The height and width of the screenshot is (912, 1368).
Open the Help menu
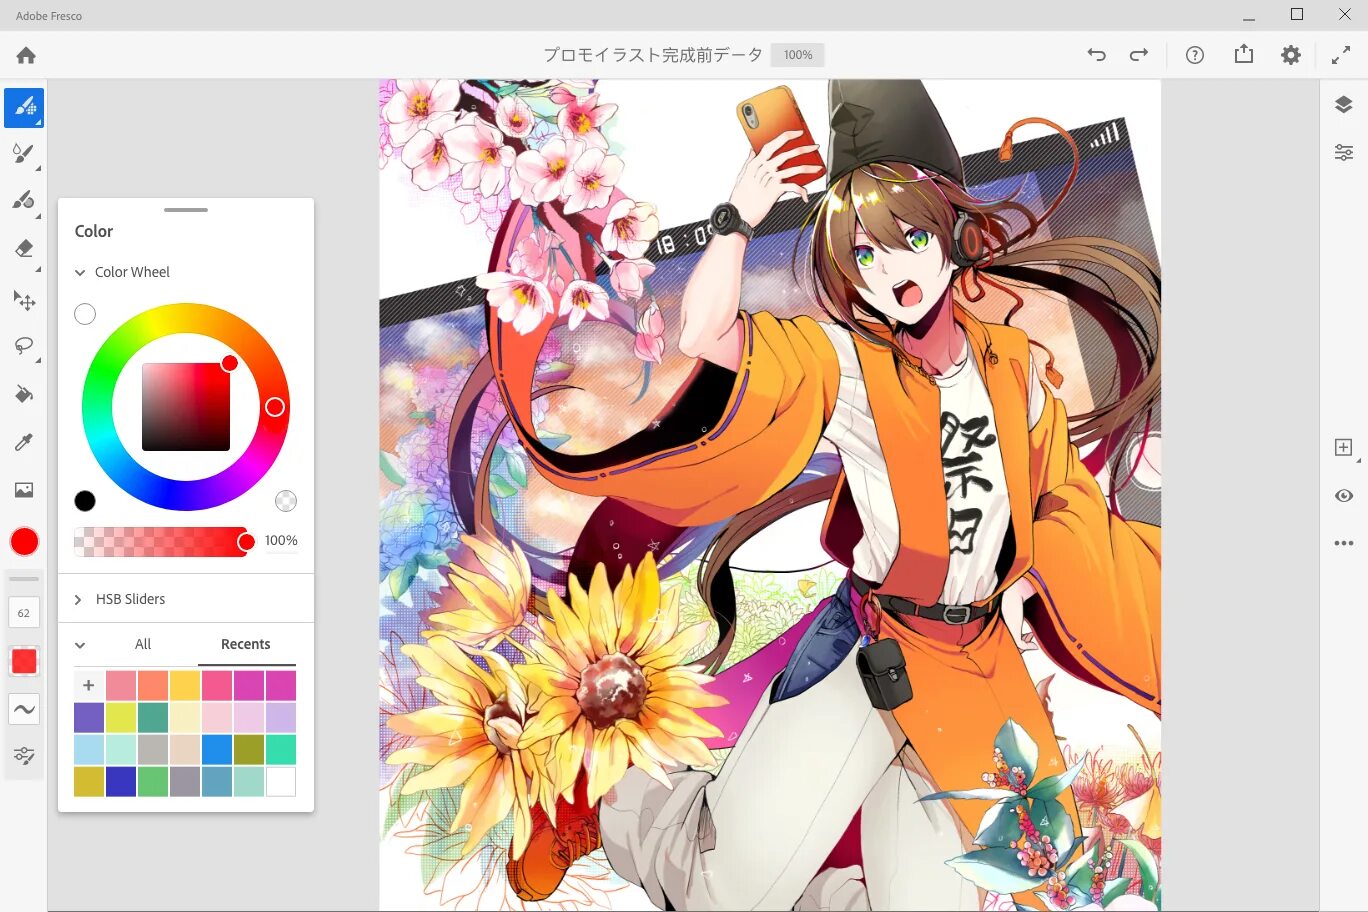pos(1195,55)
